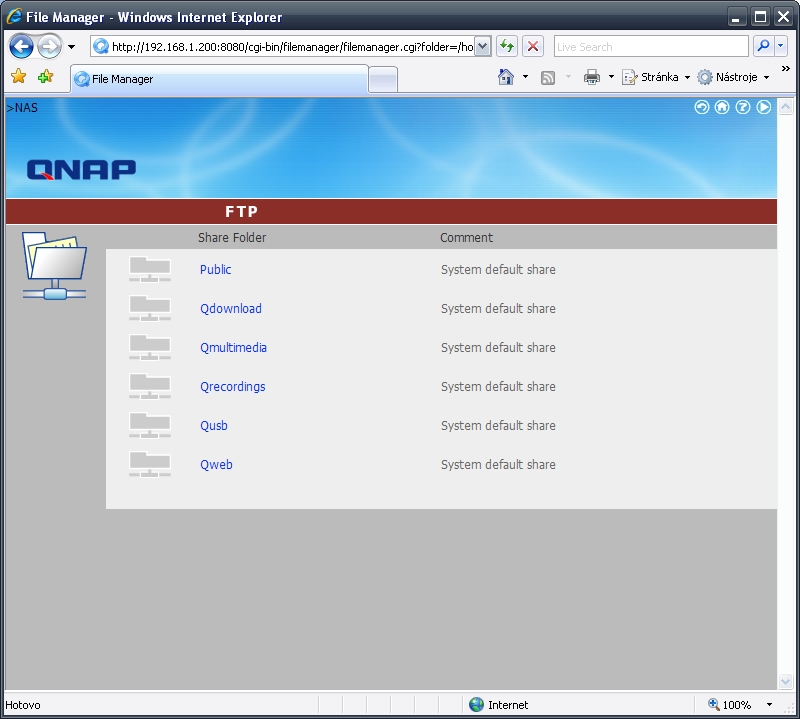Expand the toolbar overflow chevron

pyautogui.click(x=786, y=68)
